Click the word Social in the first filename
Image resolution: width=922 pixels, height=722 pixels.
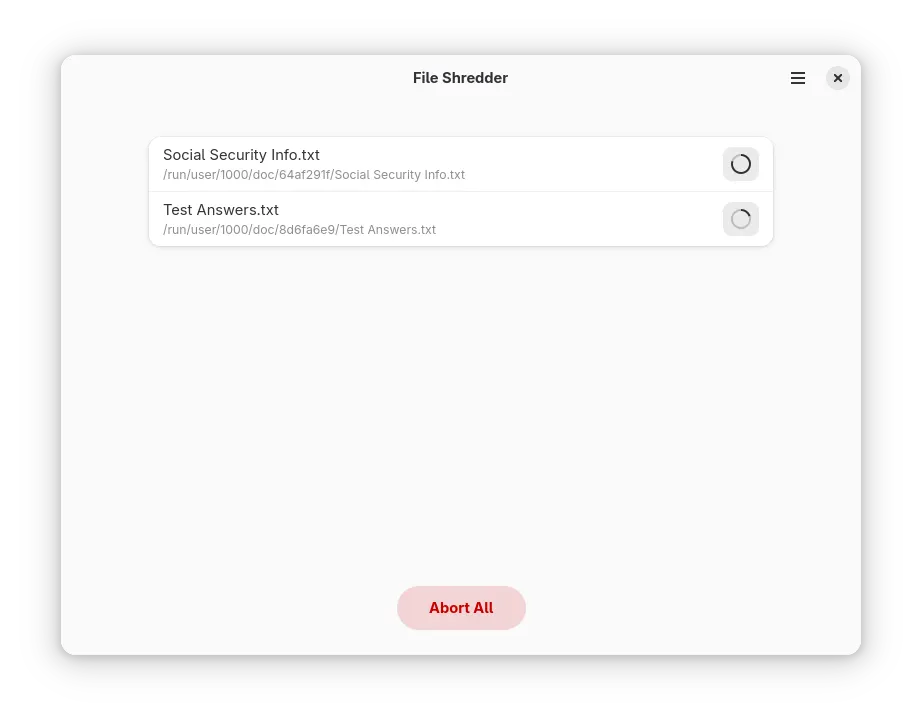pos(184,155)
